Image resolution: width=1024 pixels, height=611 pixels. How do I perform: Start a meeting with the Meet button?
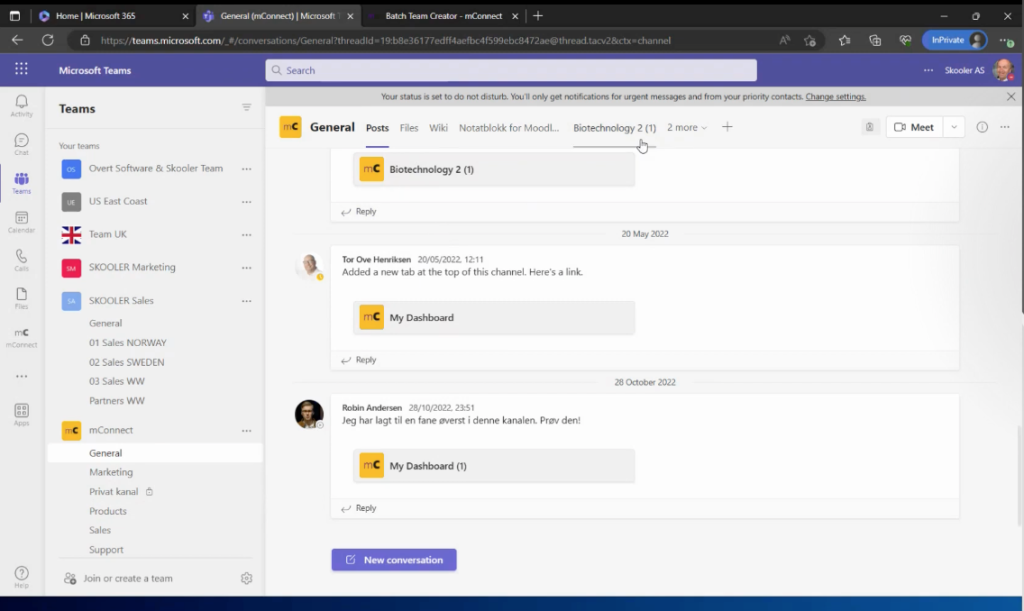pos(912,127)
